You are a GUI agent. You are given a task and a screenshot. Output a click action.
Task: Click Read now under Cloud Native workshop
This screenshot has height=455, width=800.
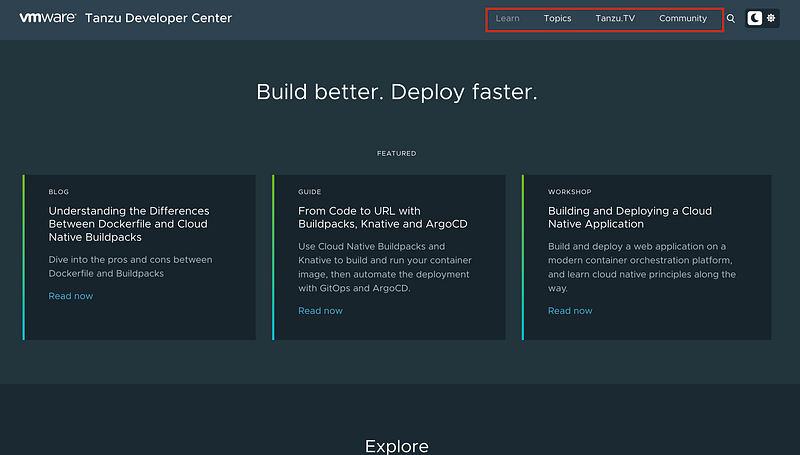pyautogui.click(x=570, y=311)
